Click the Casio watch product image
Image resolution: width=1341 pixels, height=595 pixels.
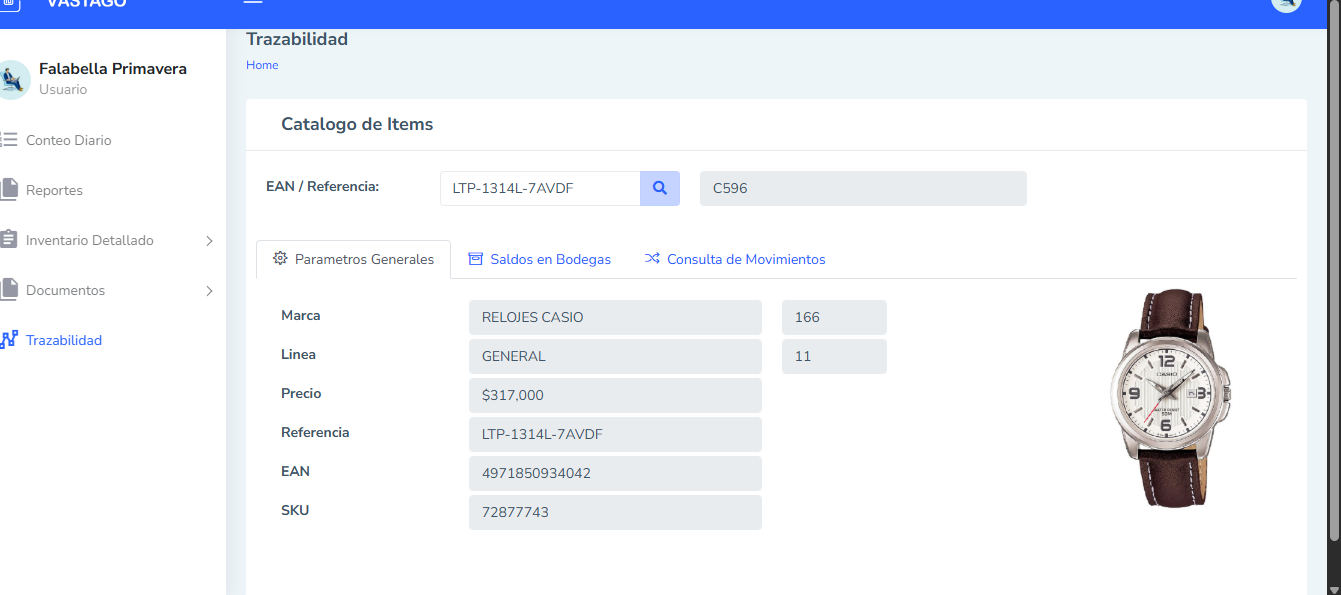tap(1170, 398)
